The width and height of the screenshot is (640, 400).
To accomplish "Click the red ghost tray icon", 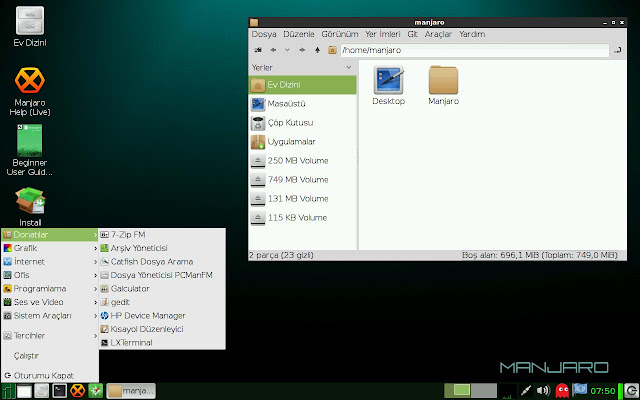I will (562, 391).
